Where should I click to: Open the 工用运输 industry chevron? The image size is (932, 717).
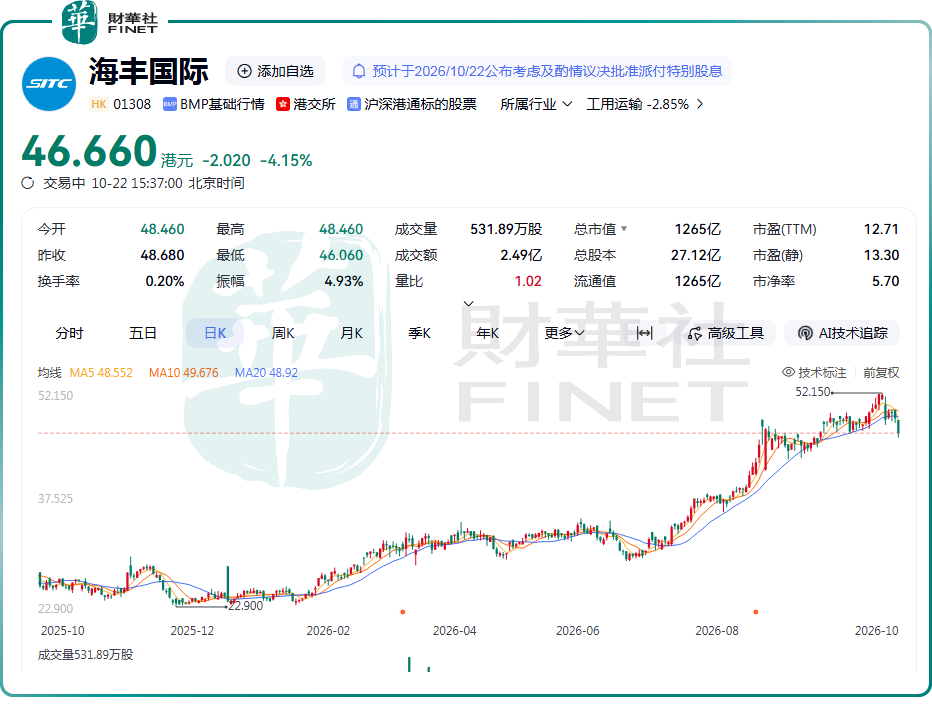coord(700,104)
